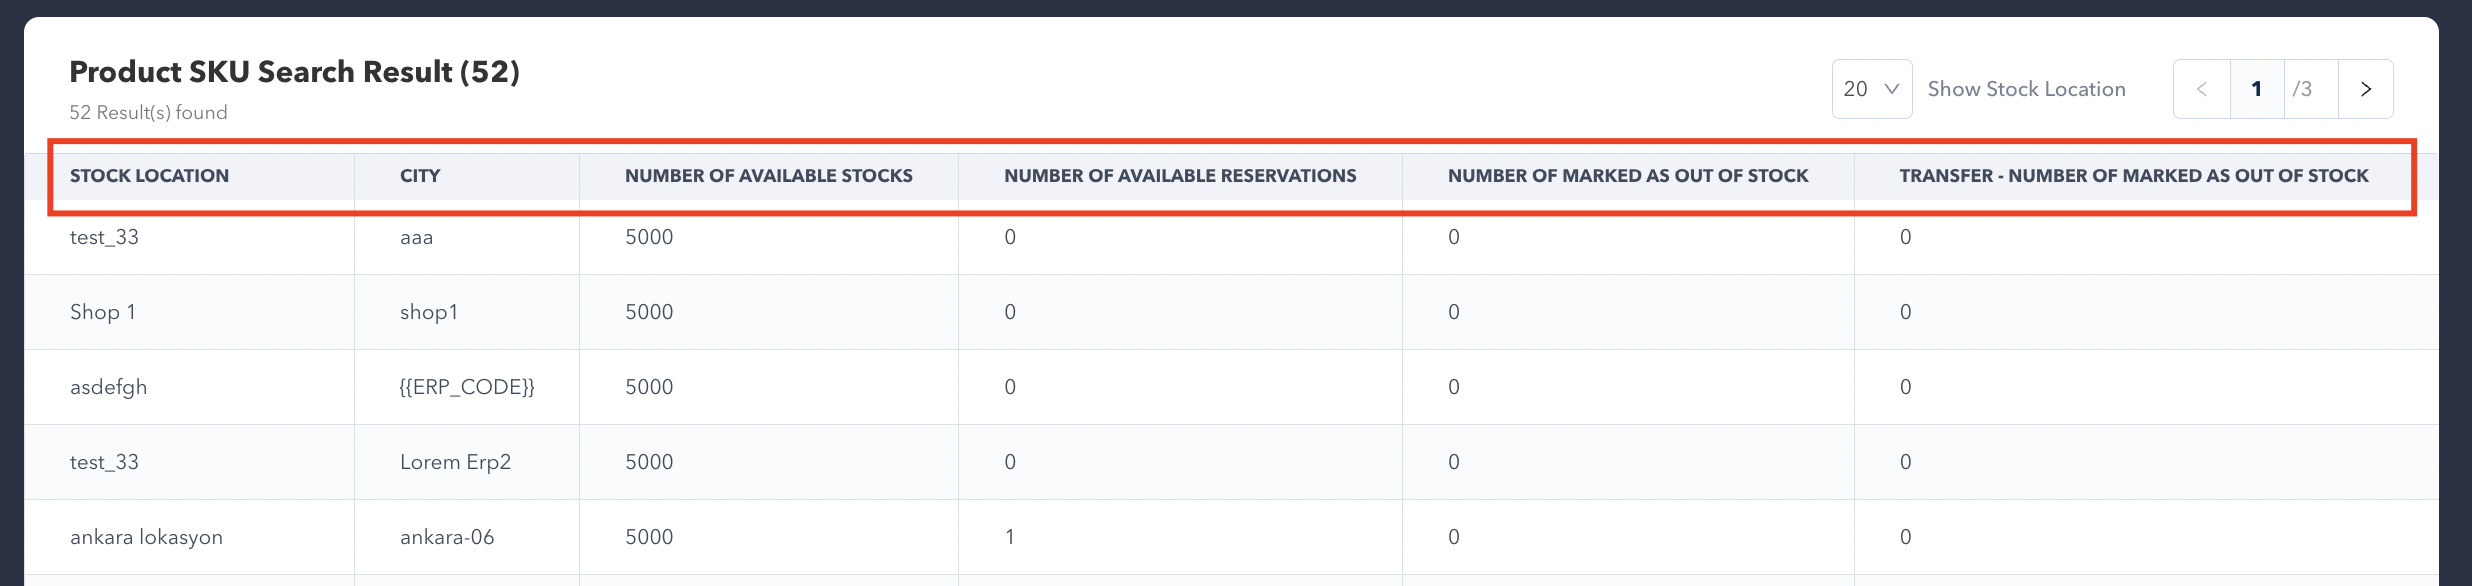Click the City column header
Image resolution: width=2472 pixels, height=586 pixels.
click(x=420, y=176)
